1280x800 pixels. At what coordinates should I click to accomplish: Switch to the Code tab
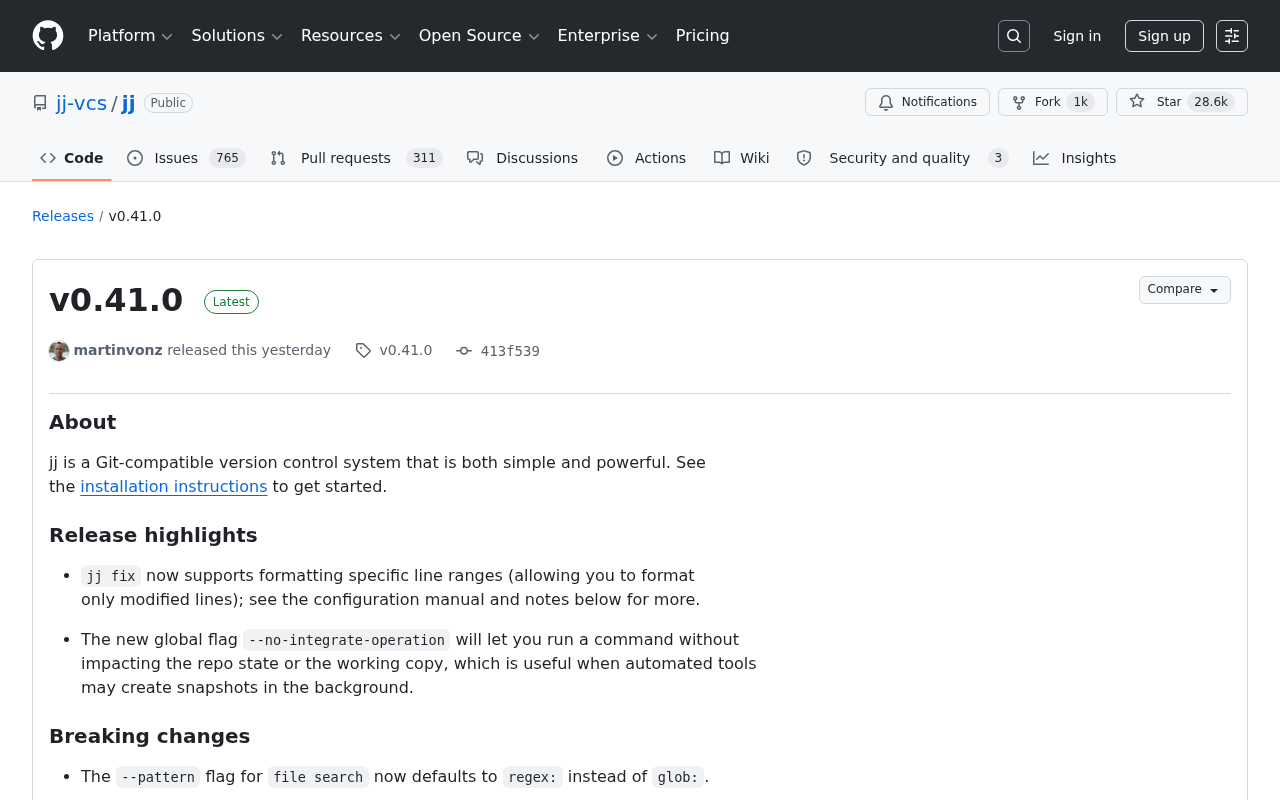click(x=72, y=158)
